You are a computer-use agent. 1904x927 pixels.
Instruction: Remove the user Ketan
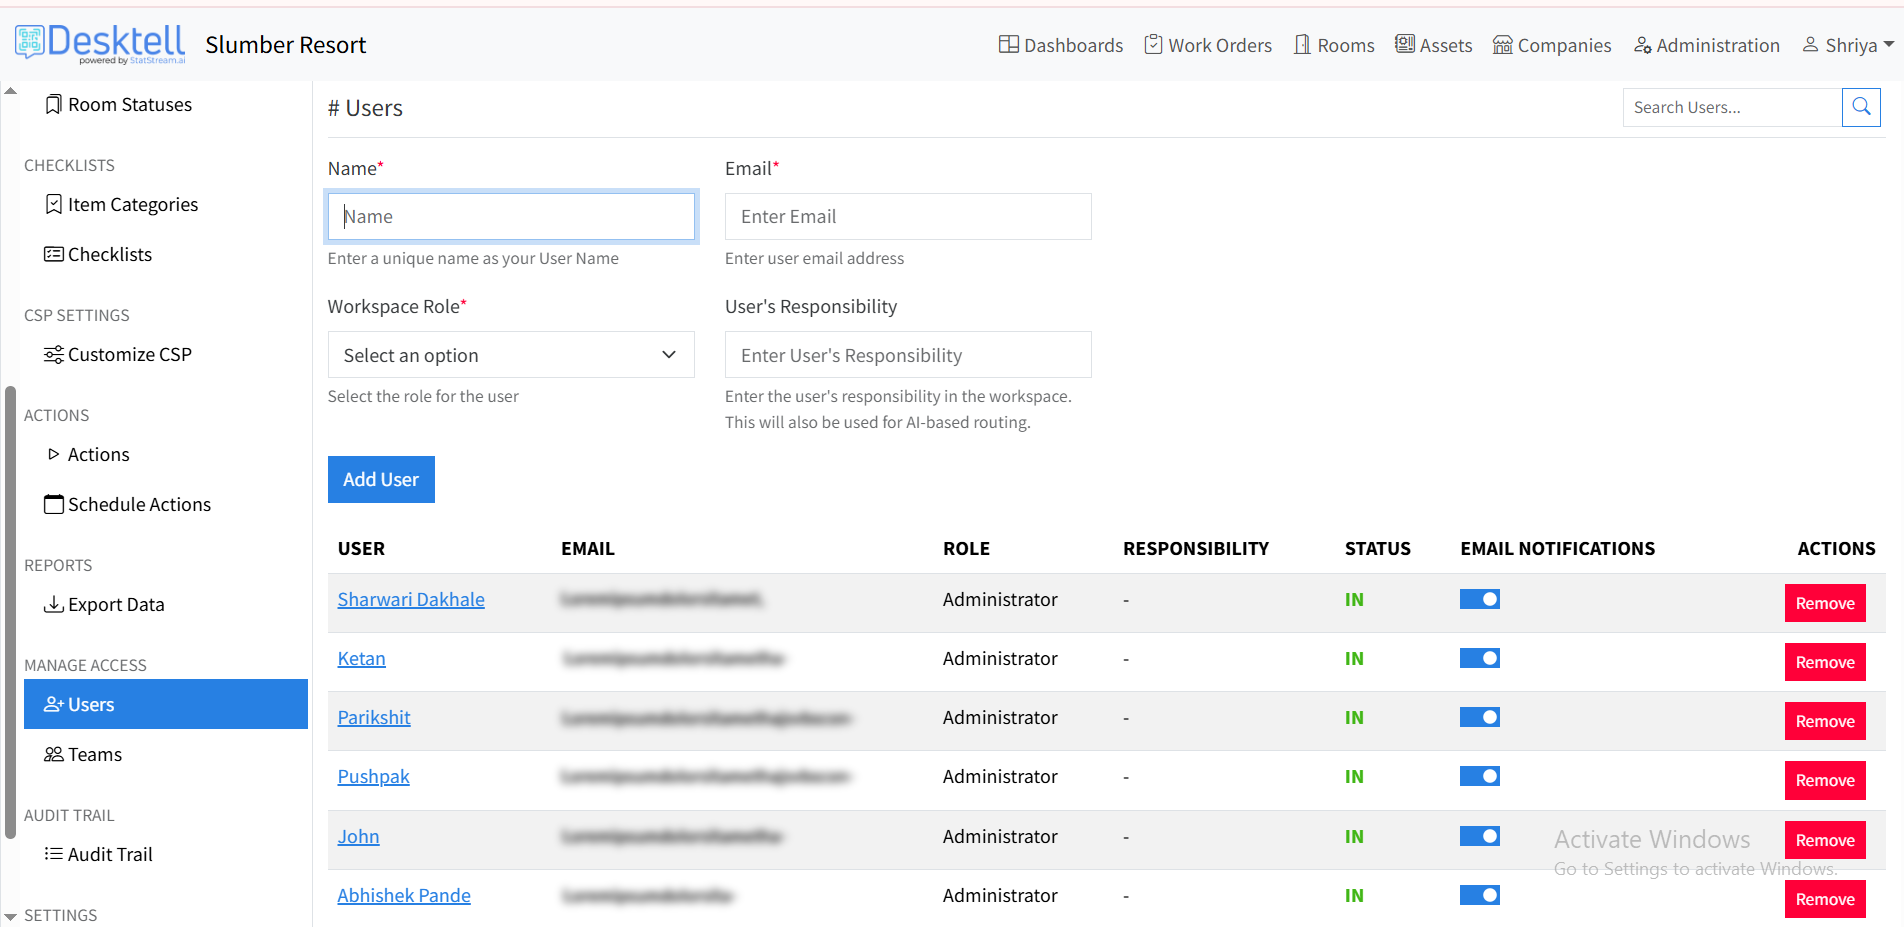(x=1824, y=662)
